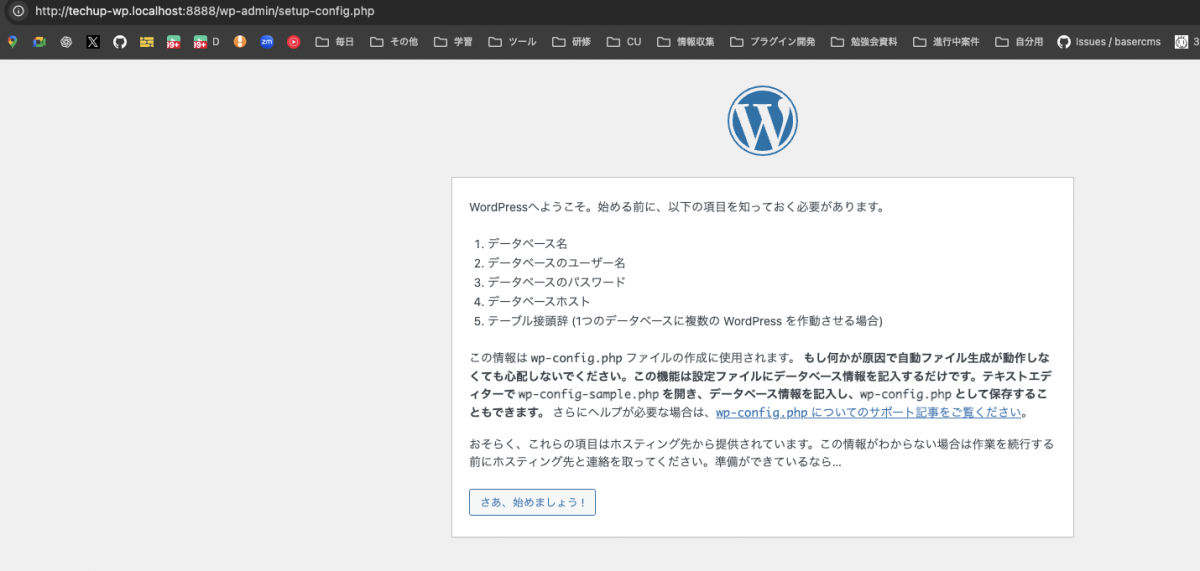
Task: Open the wp-config.php support article link
Action: pos(869,412)
